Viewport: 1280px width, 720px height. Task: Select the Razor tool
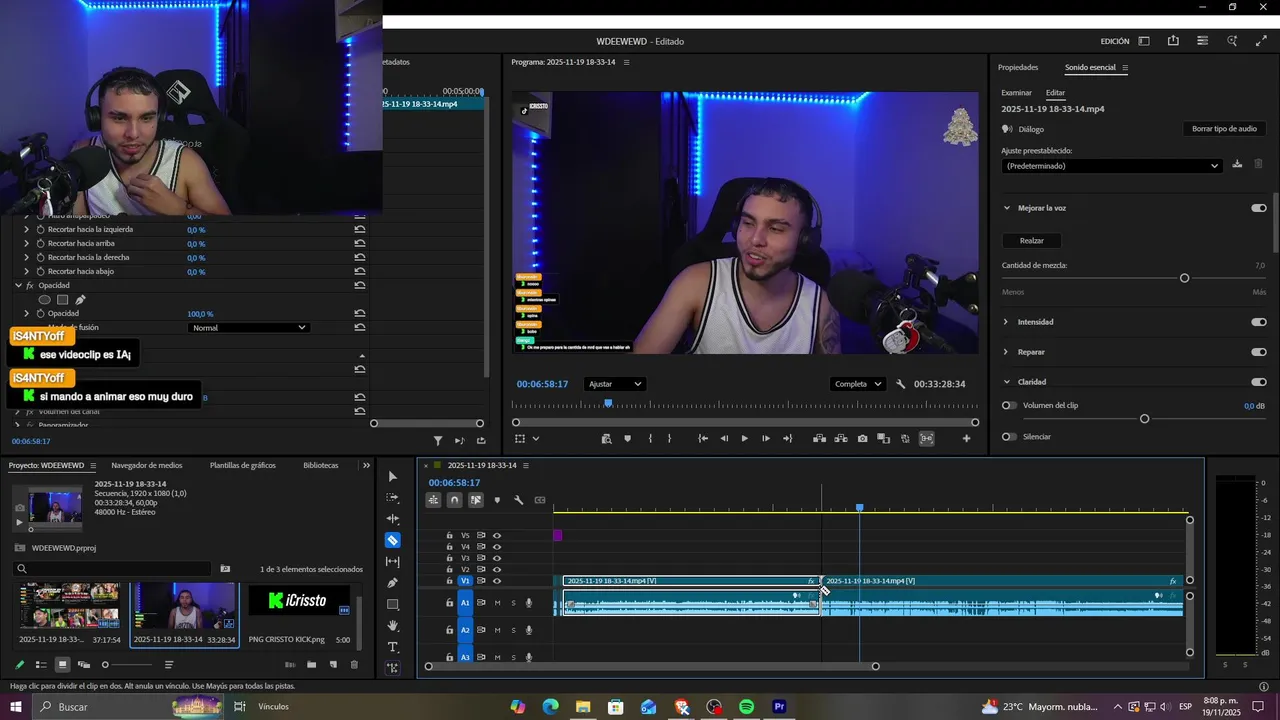[x=393, y=540]
